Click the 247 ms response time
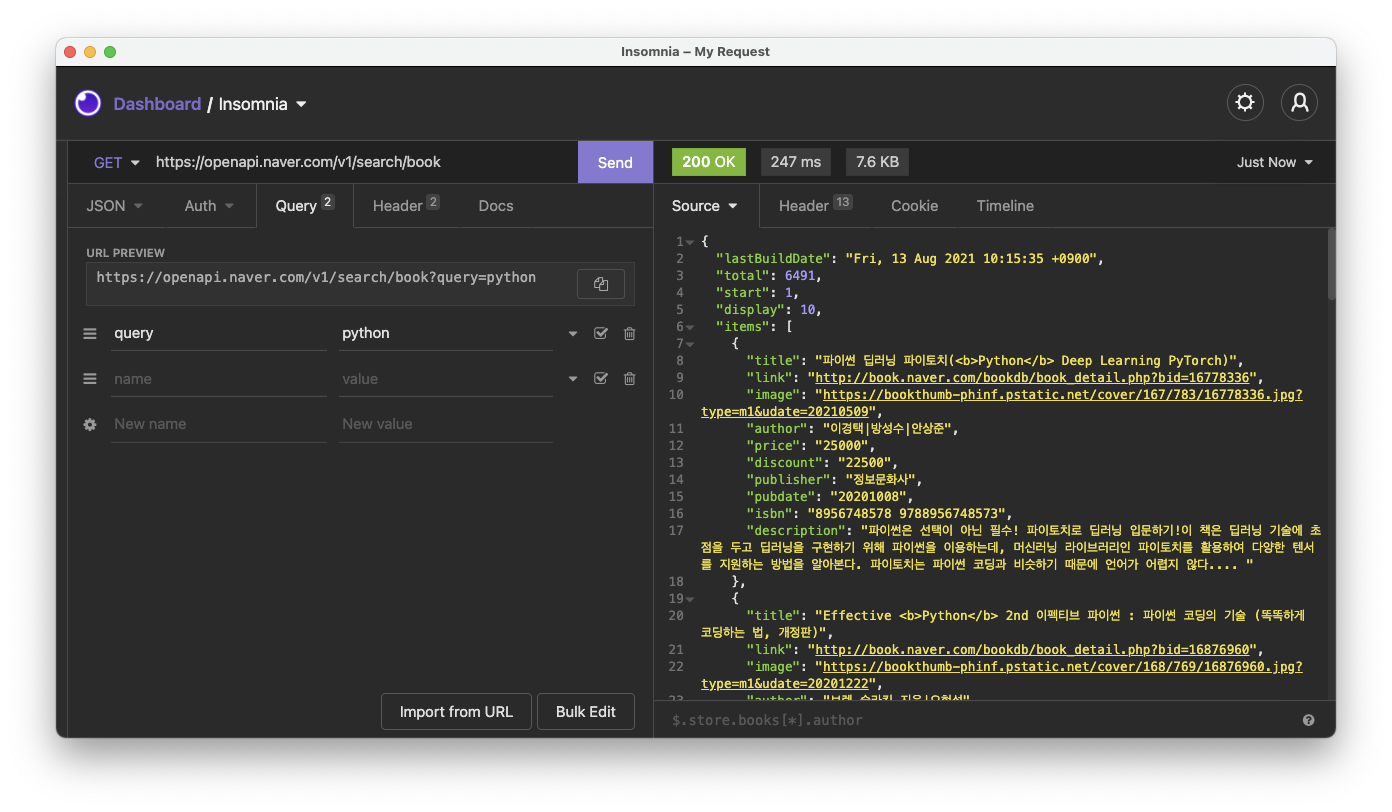This screenshot has width=1392, height=812. point(796,162)
